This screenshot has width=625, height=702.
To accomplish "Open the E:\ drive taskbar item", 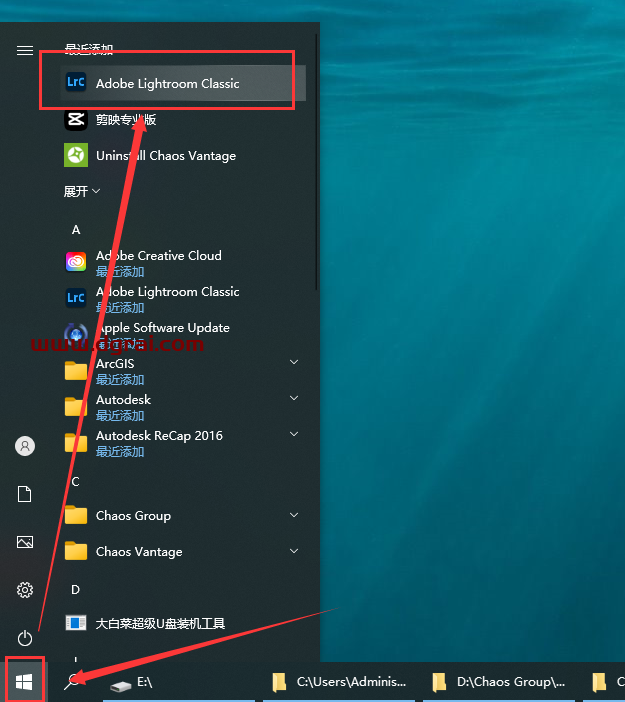I will 179,682.
